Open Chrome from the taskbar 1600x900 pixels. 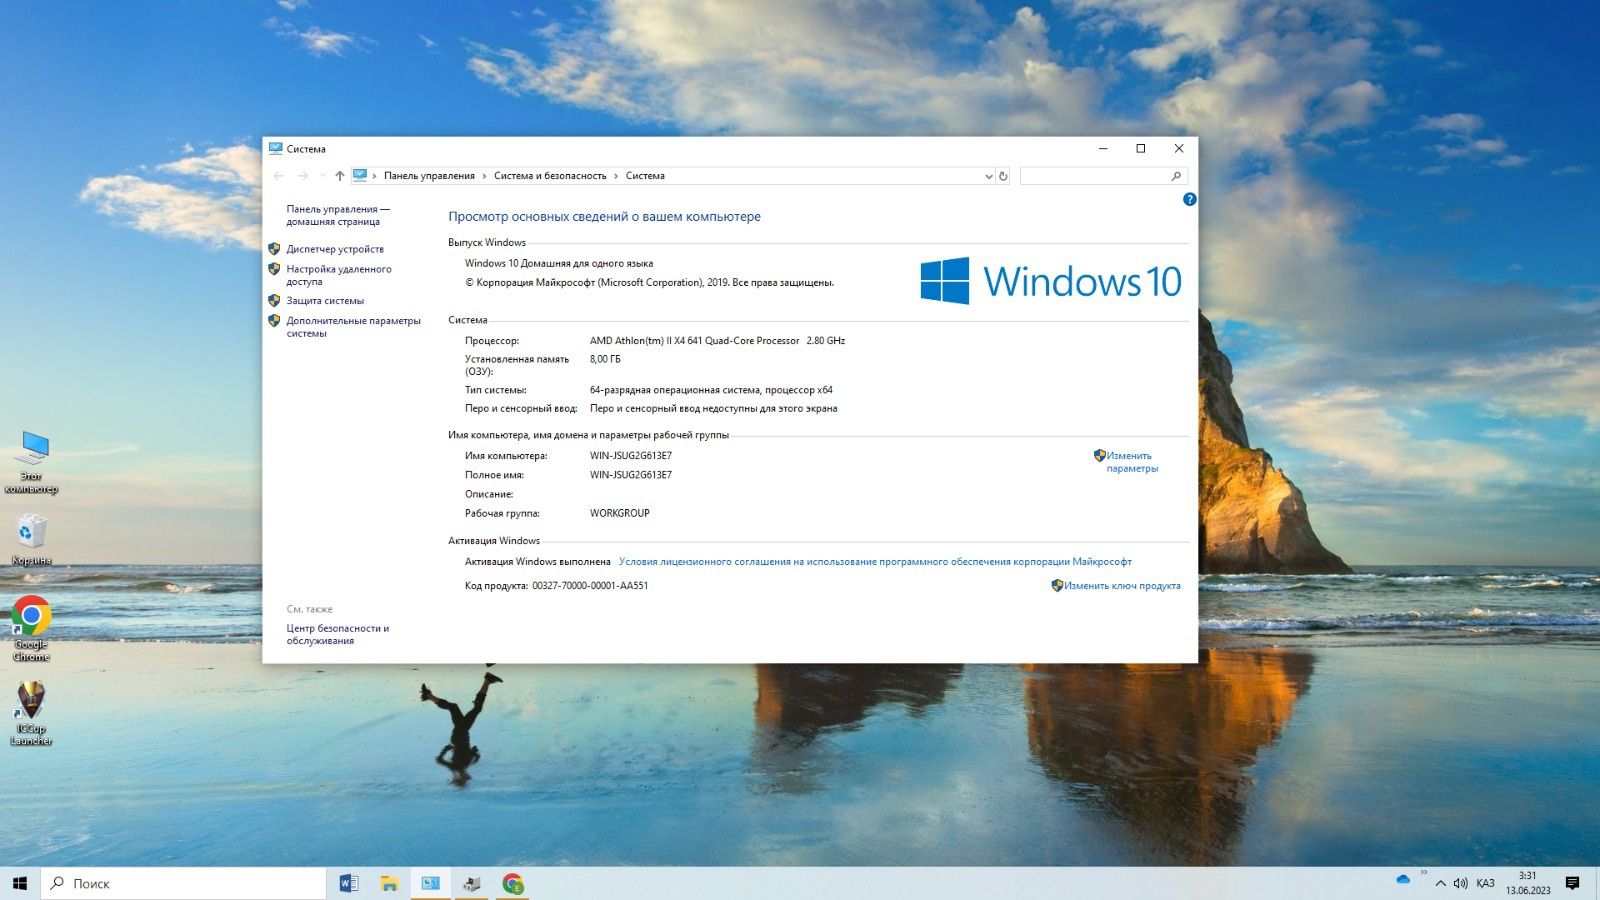(513, 883)
